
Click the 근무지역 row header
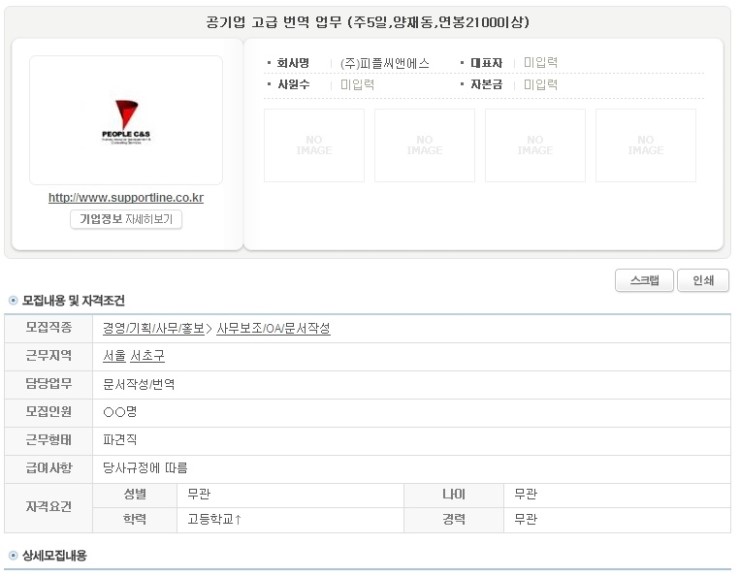49,356
